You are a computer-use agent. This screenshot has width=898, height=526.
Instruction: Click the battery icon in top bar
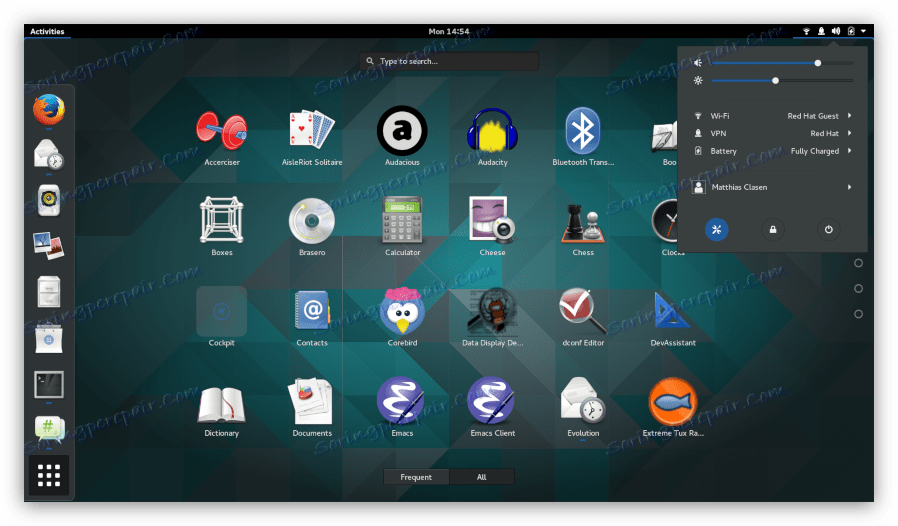point(851,32)
